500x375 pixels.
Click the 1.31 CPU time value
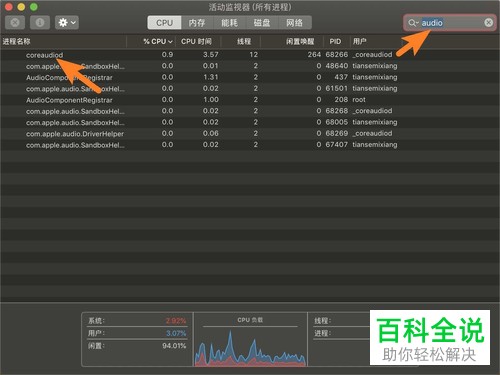tap(211, 77)
